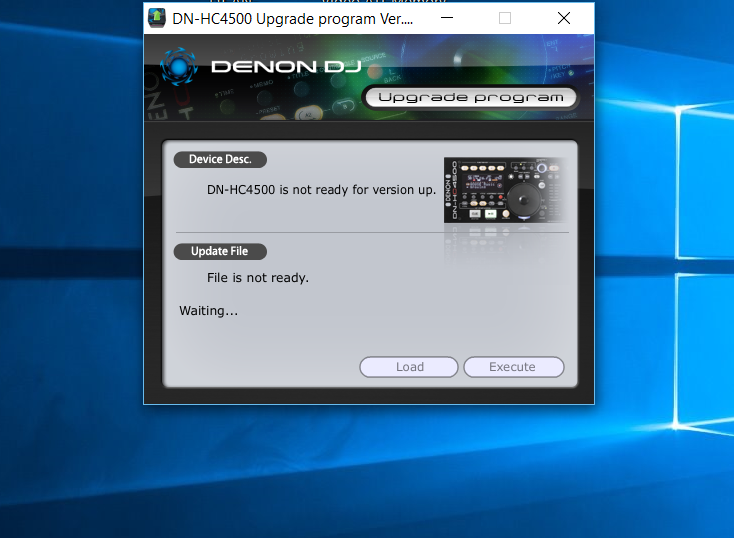Select the Device Desc. label

pos(220,159)
